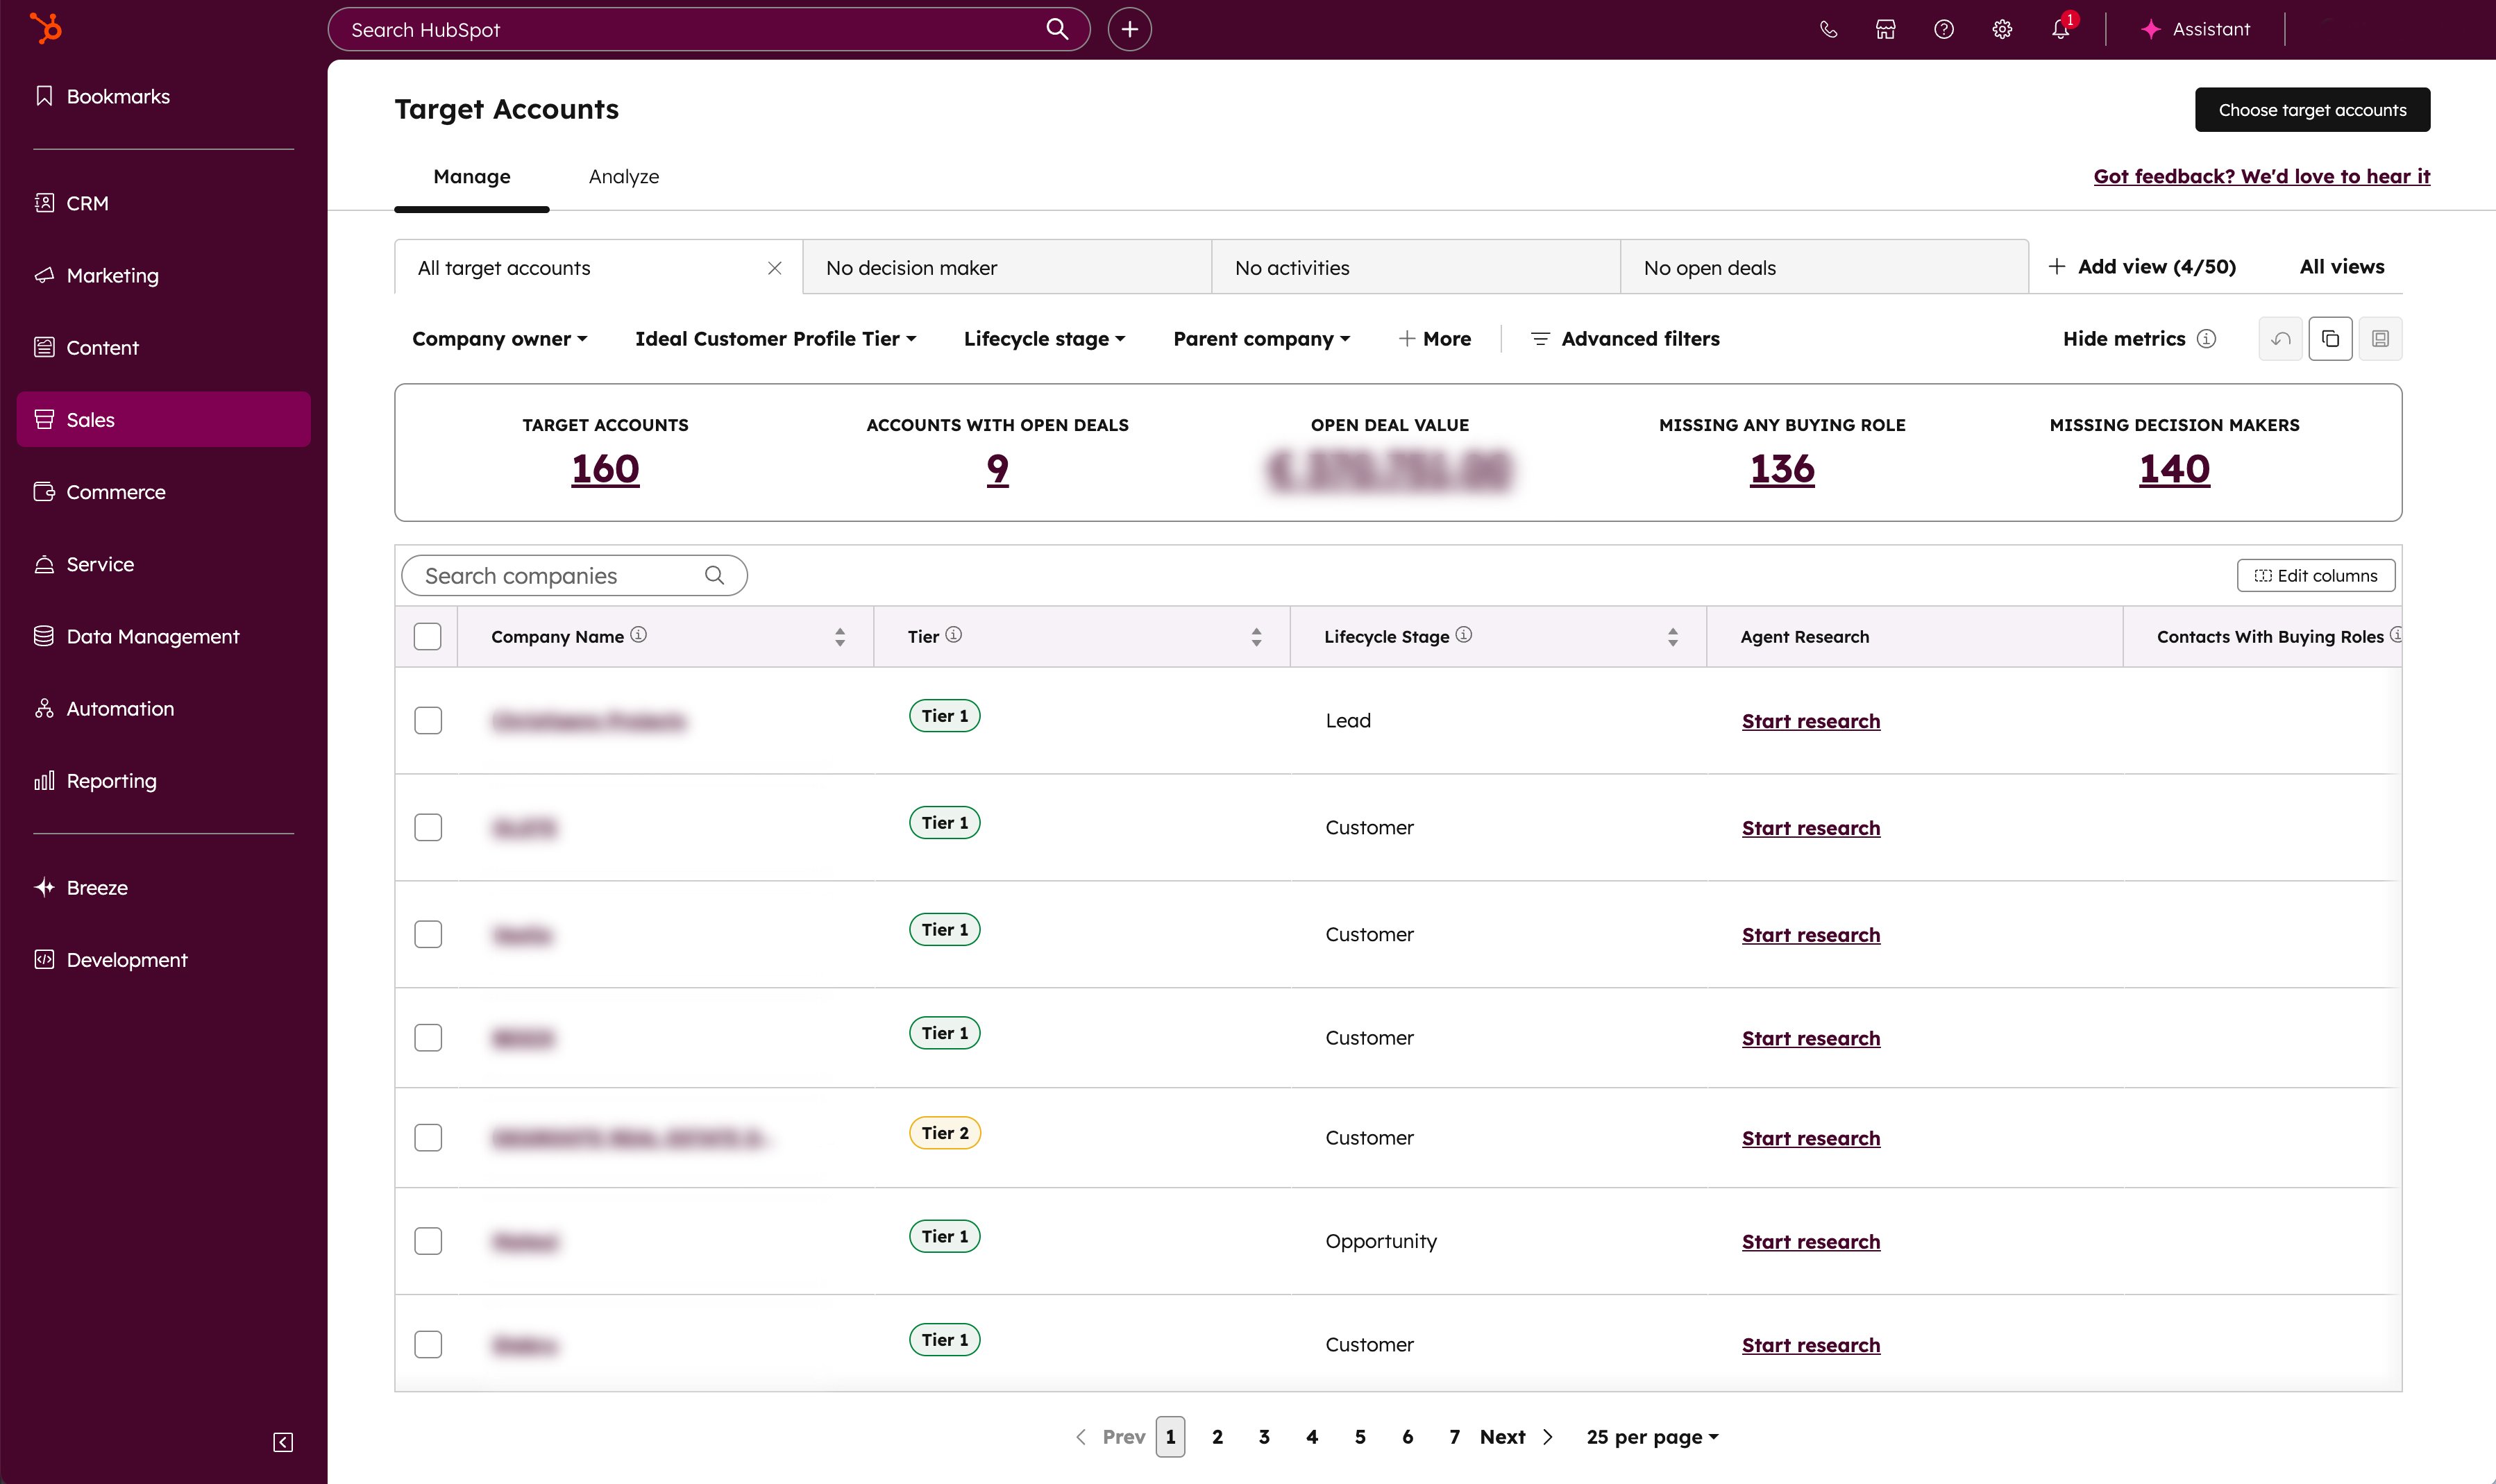The image size is (2496, 1484).
Task: Click the HubSpot sprocket logo
Action: pyautogui.click(x=46, y=28)
